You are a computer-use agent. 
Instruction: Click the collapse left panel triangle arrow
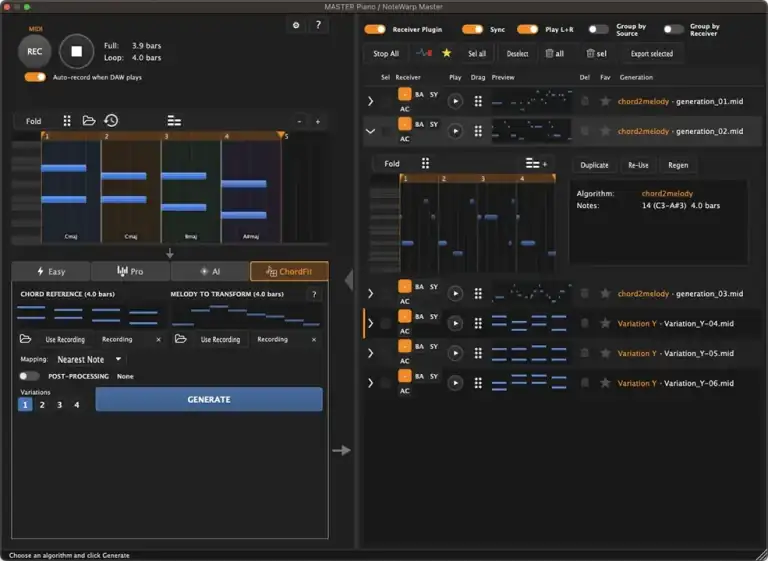pyautogui.click(x=349, y=280)
